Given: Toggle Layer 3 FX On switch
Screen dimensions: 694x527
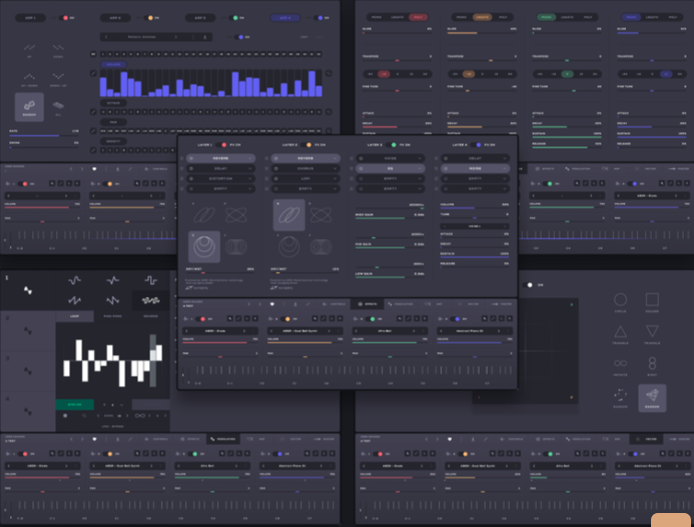Looking at the screenshot, I should pos(392,145).
